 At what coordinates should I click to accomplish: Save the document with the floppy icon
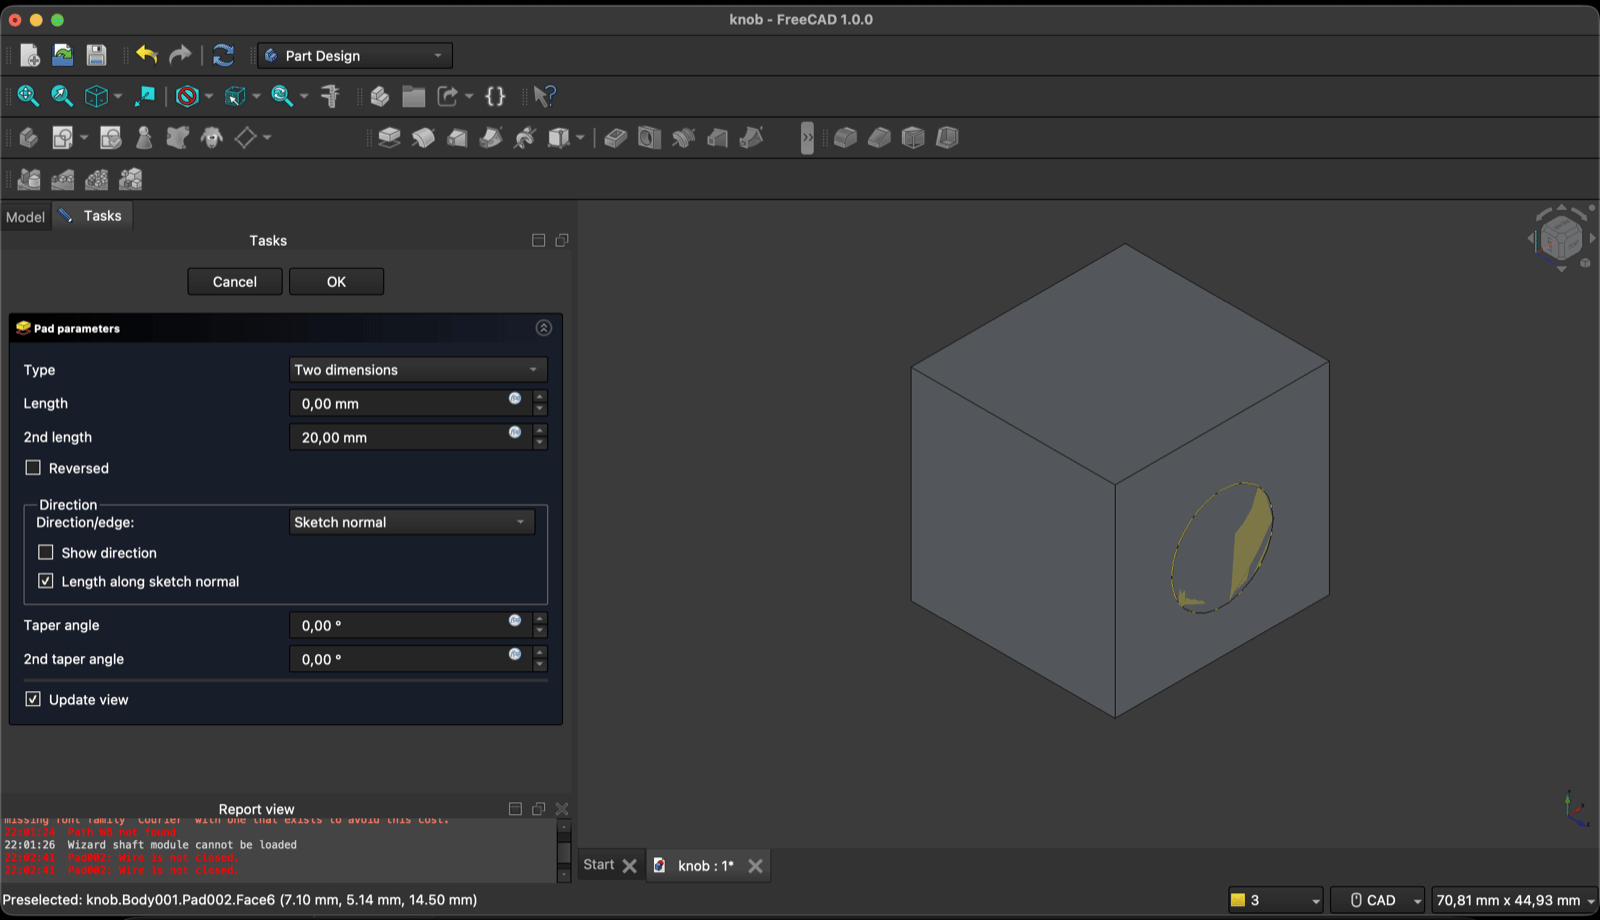tap(96, 55)
